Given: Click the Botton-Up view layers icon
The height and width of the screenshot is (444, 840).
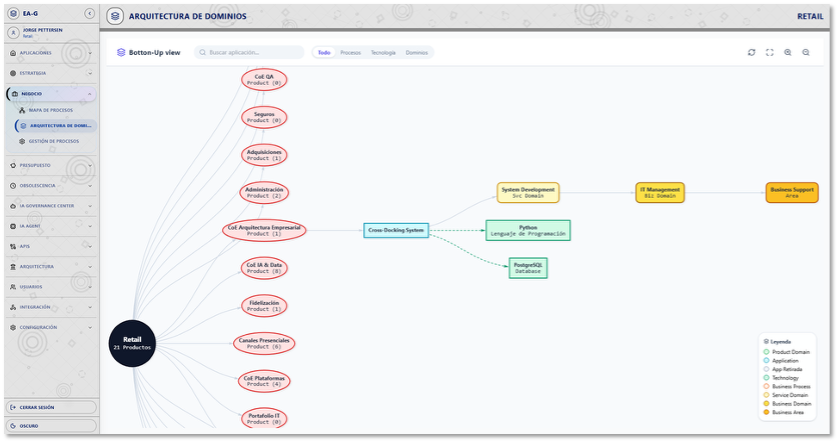Looking at the screenshot, I should [121, 52].
